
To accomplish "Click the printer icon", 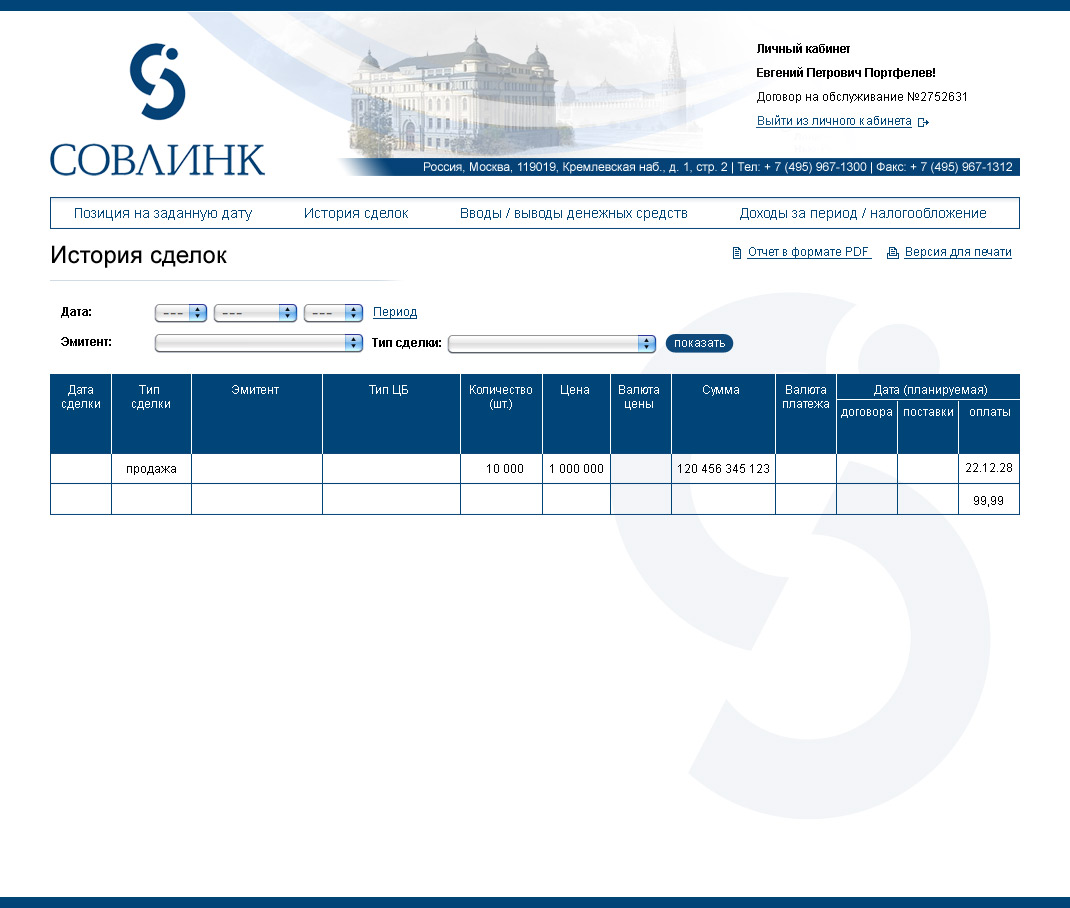I will [893, 253].
